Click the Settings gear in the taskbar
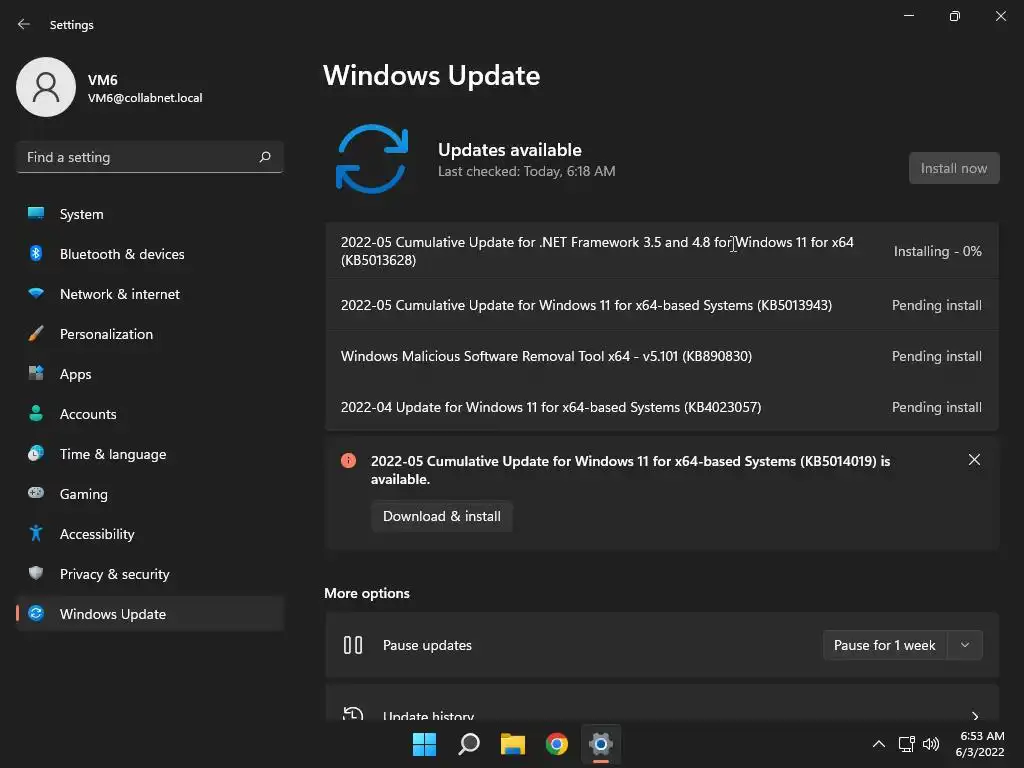1024x768 pixels. 601,744
